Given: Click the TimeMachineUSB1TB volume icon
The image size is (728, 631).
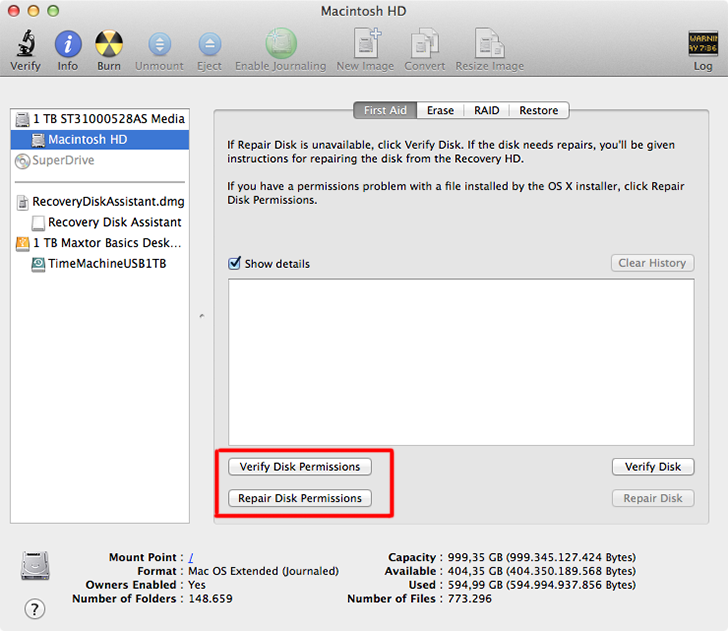Looking at the screenshot, I should pos(38,264).
